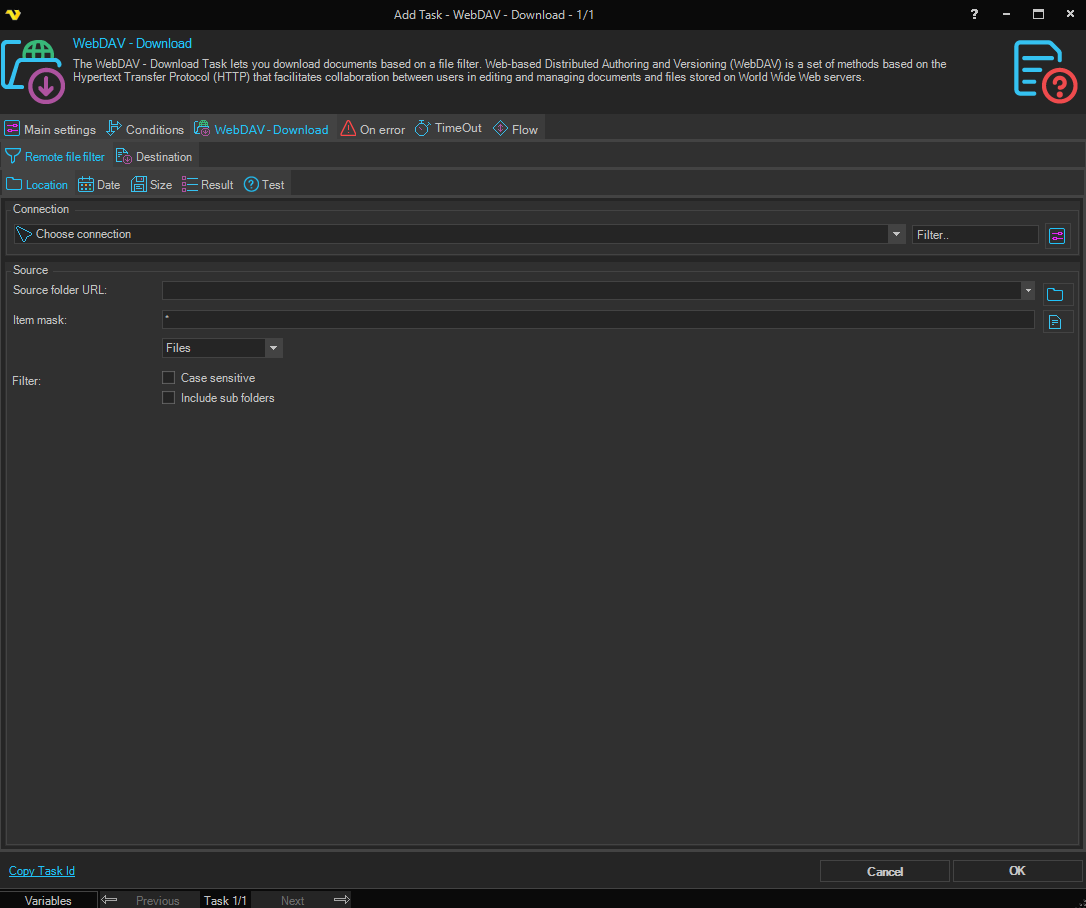Select the WebDAV - Download tab
The image size is (1086, 908).
click(x=262, y=130)
